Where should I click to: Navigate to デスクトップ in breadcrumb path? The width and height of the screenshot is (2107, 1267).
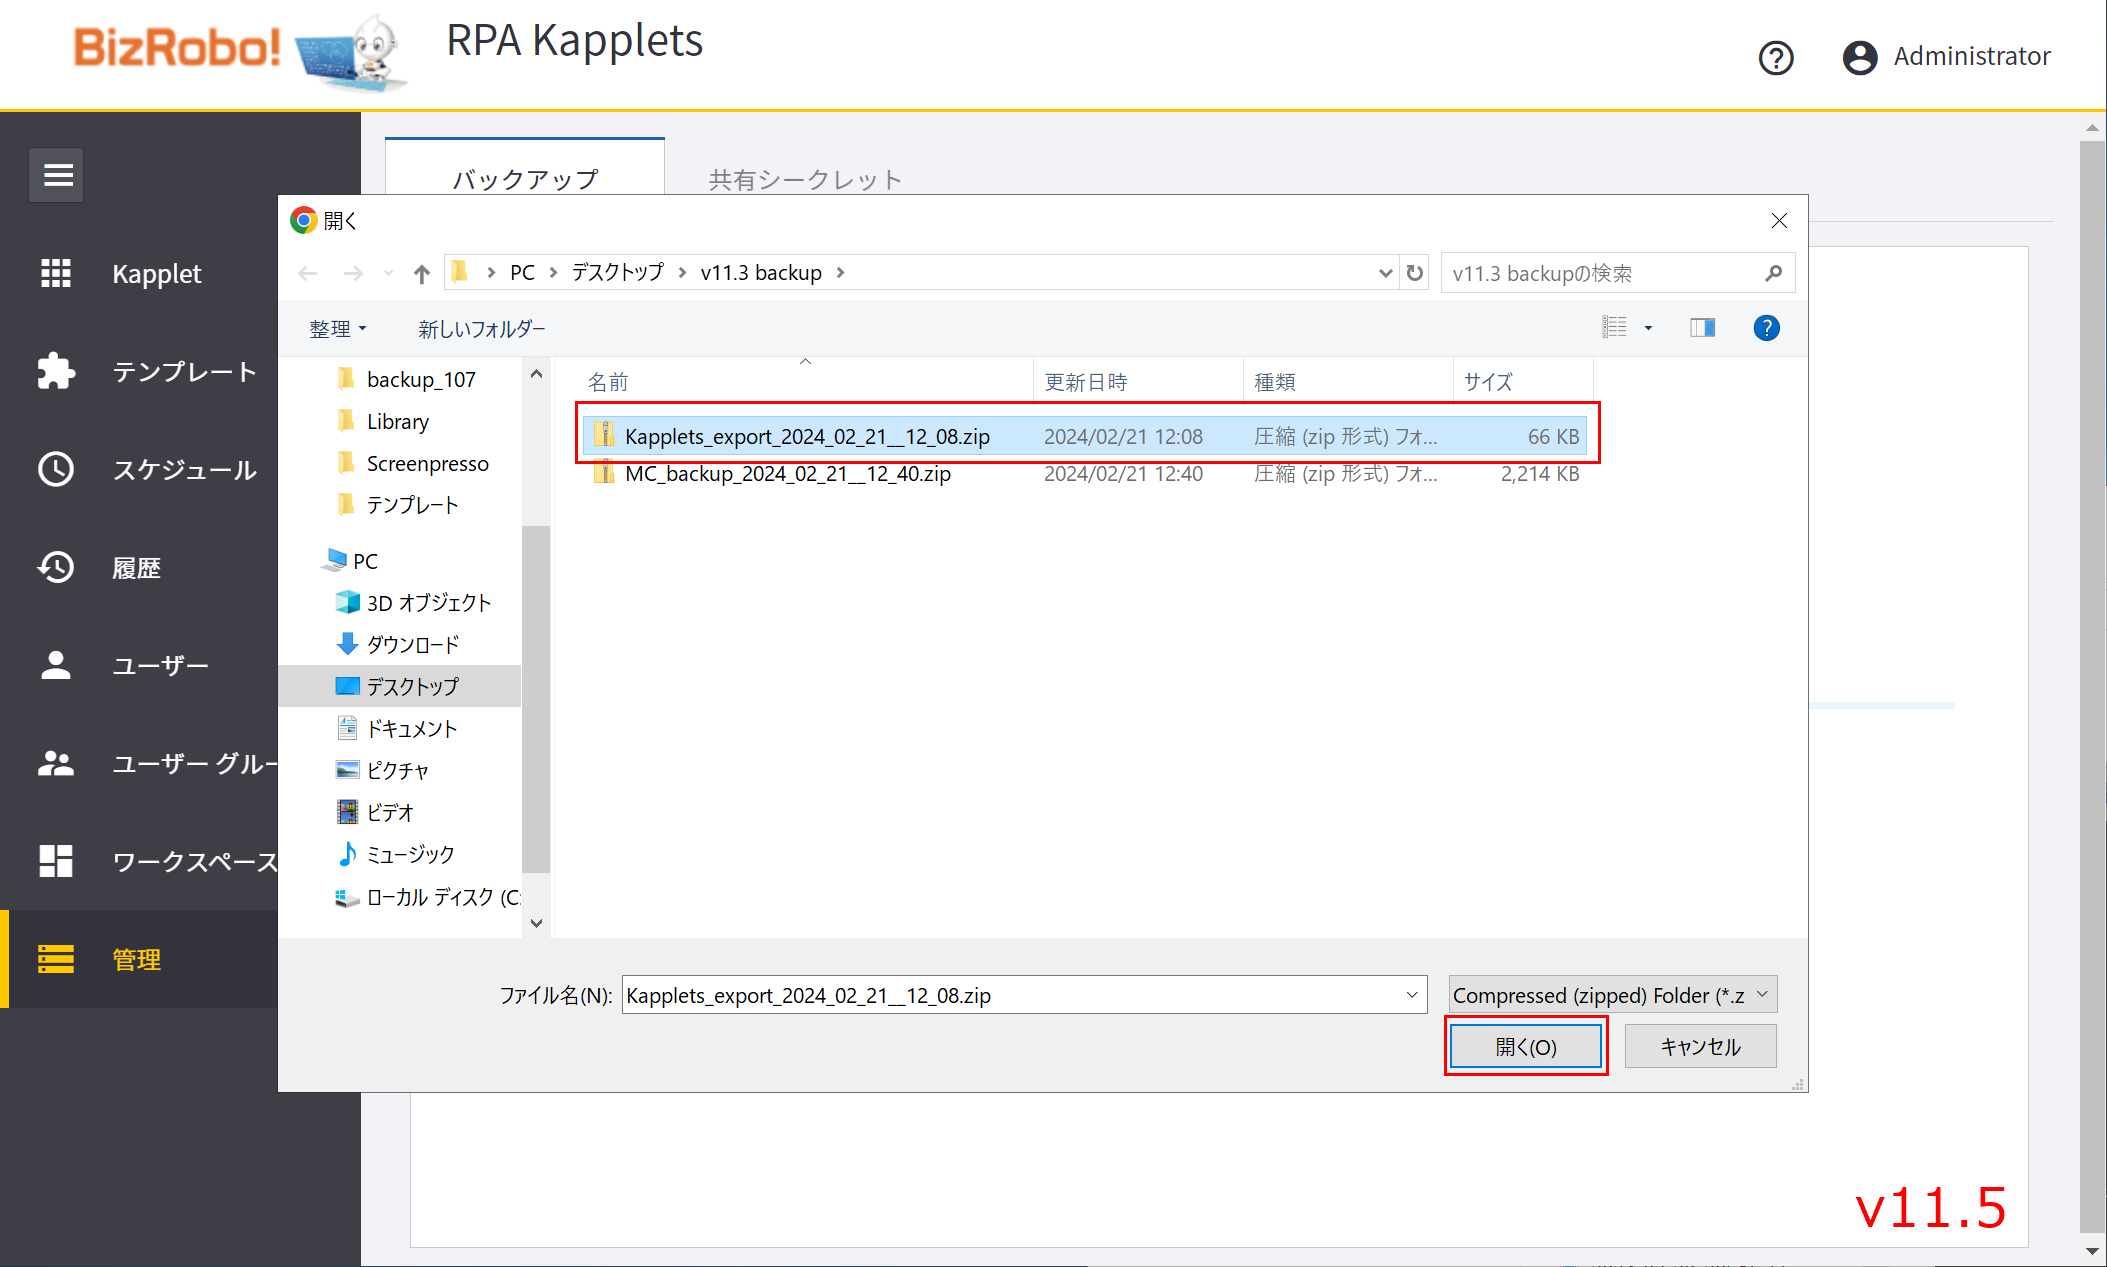(617, 273)
